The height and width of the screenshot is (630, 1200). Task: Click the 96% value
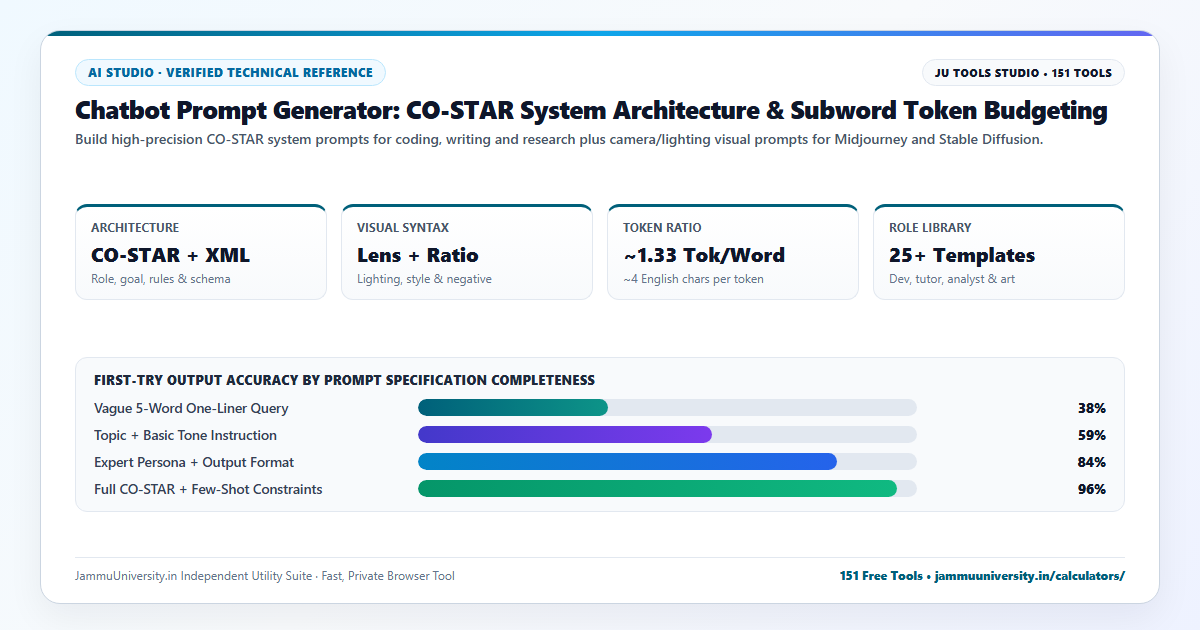click(x=1091, y=489)
